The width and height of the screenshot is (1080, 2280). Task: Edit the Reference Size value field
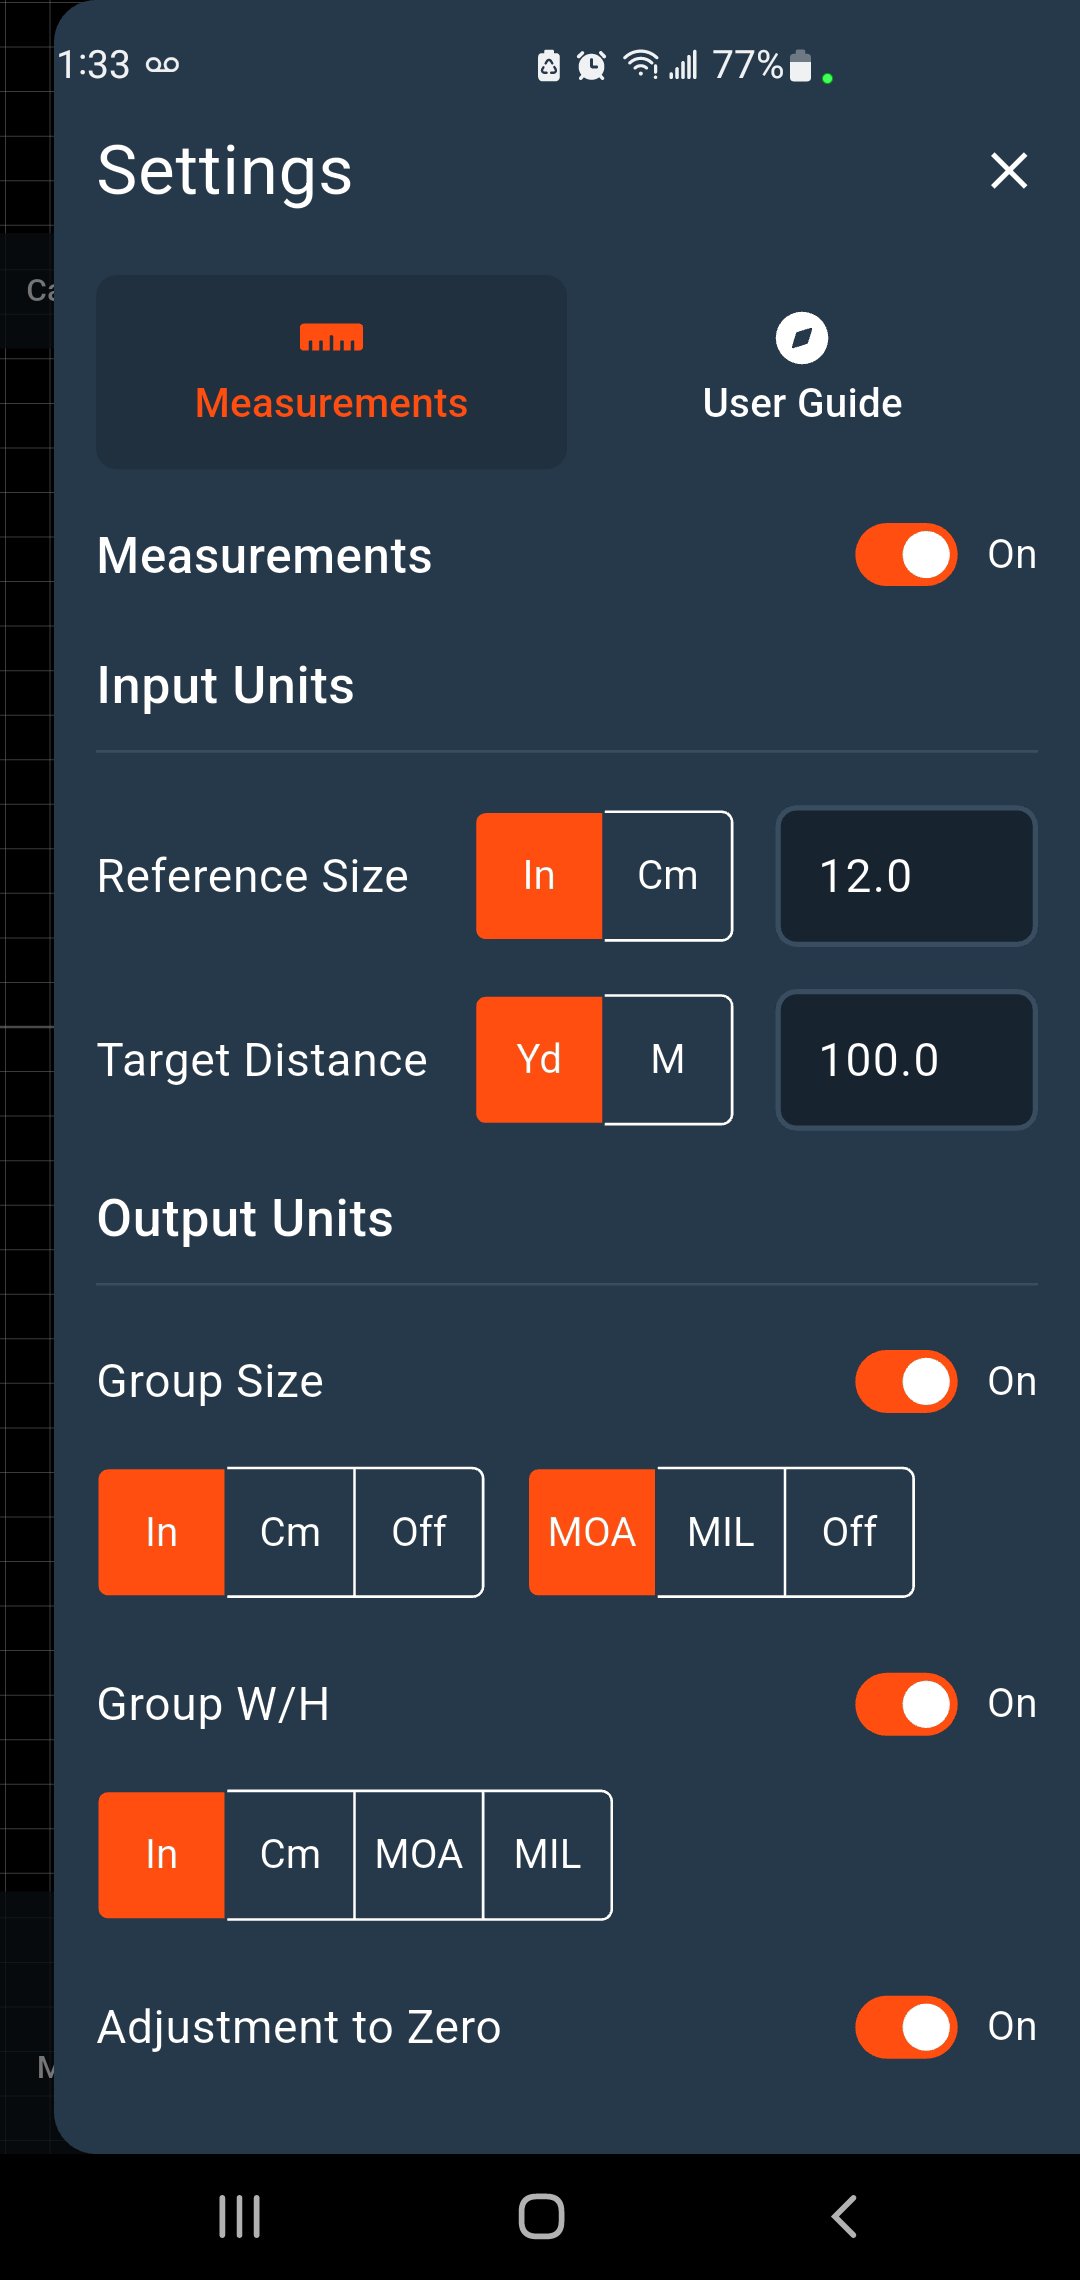tap(906, 876)
